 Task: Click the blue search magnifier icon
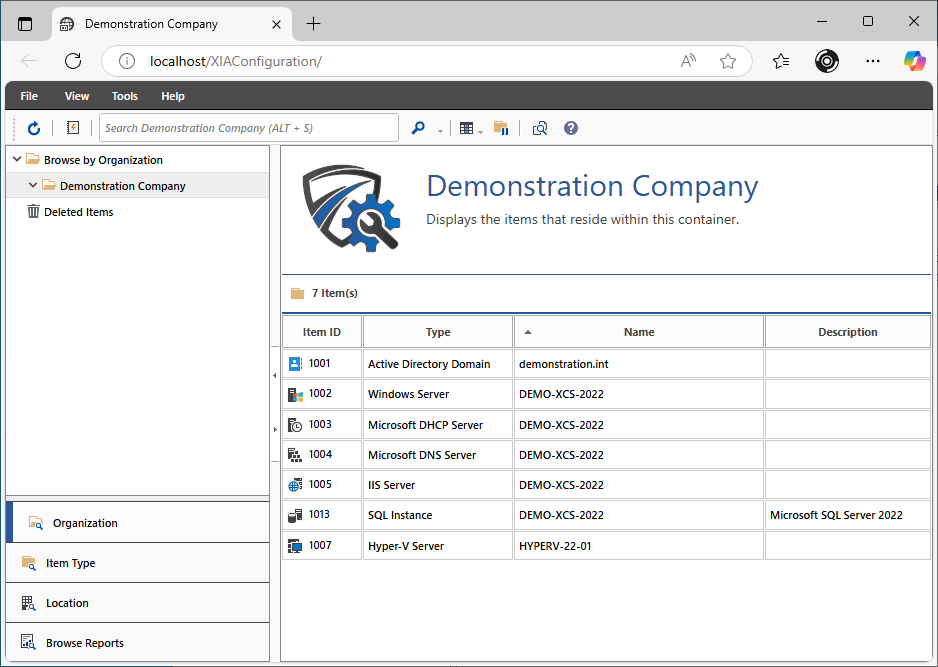click(418, 127)
